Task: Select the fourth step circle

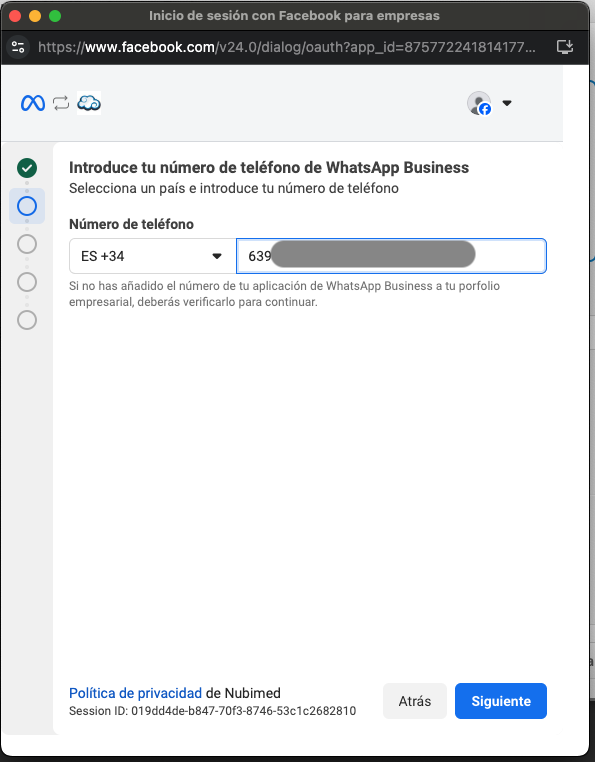Action: coord(27,282)
